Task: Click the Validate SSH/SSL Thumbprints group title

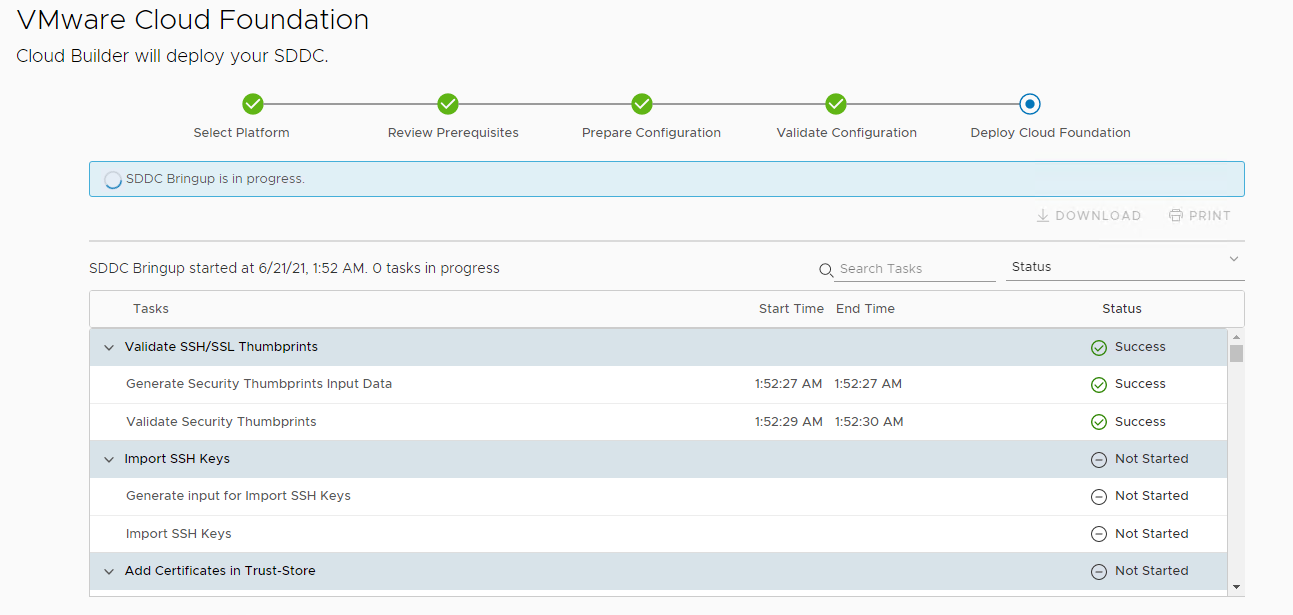Action: [x=221, y=347]
